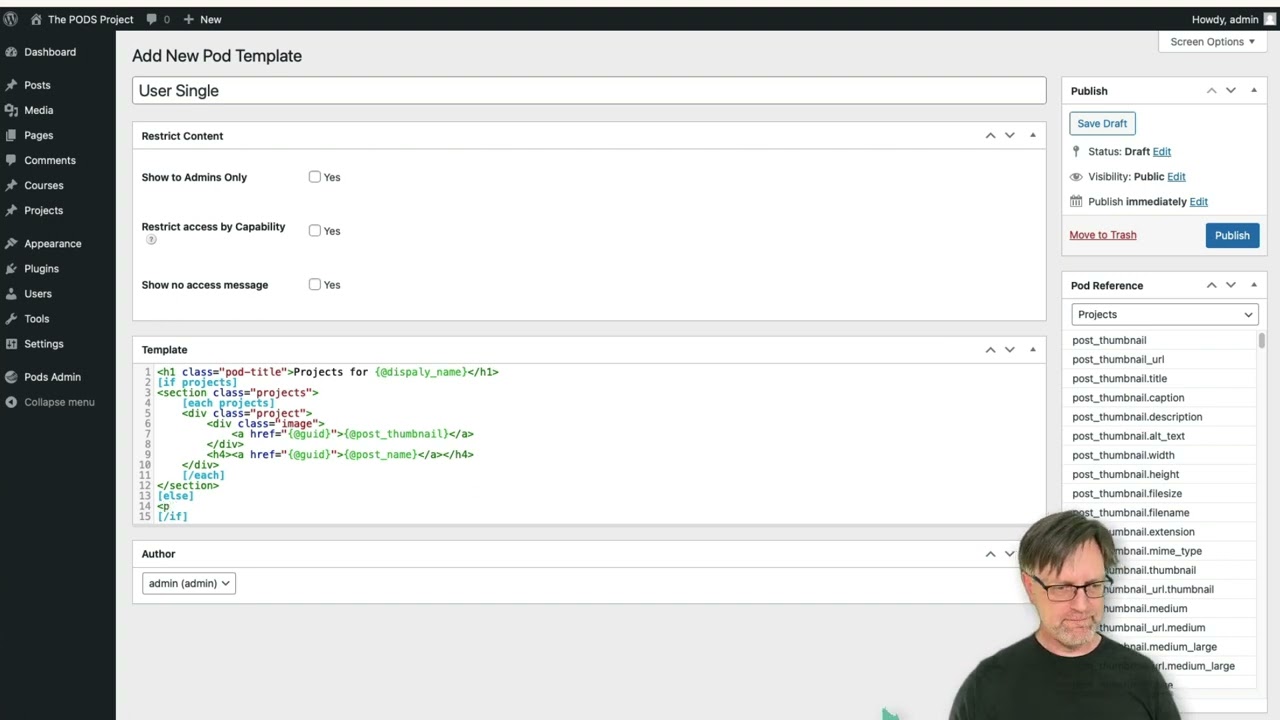Move Template panel up
The image size is (1280, 720).
(x=990, y=349)
